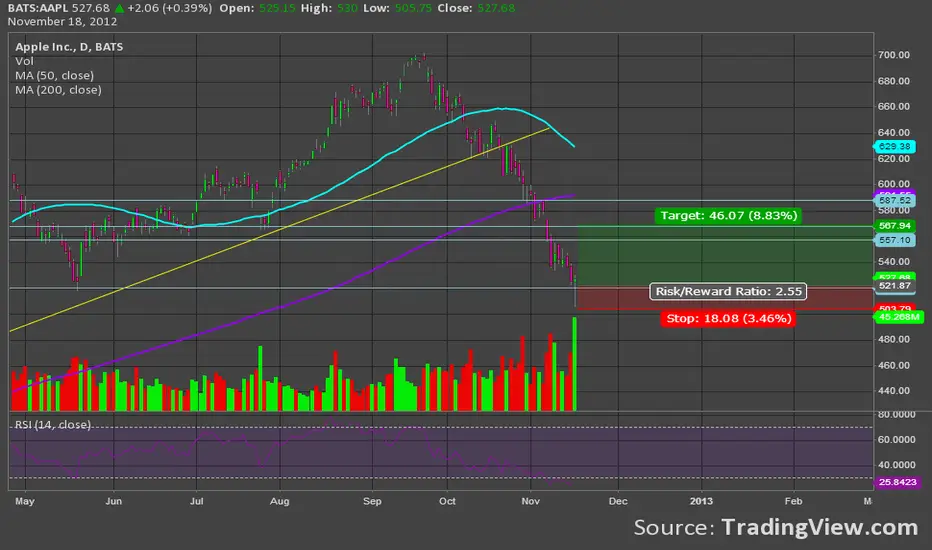Click 60.0000 on the RSI axis

(897, 439)
